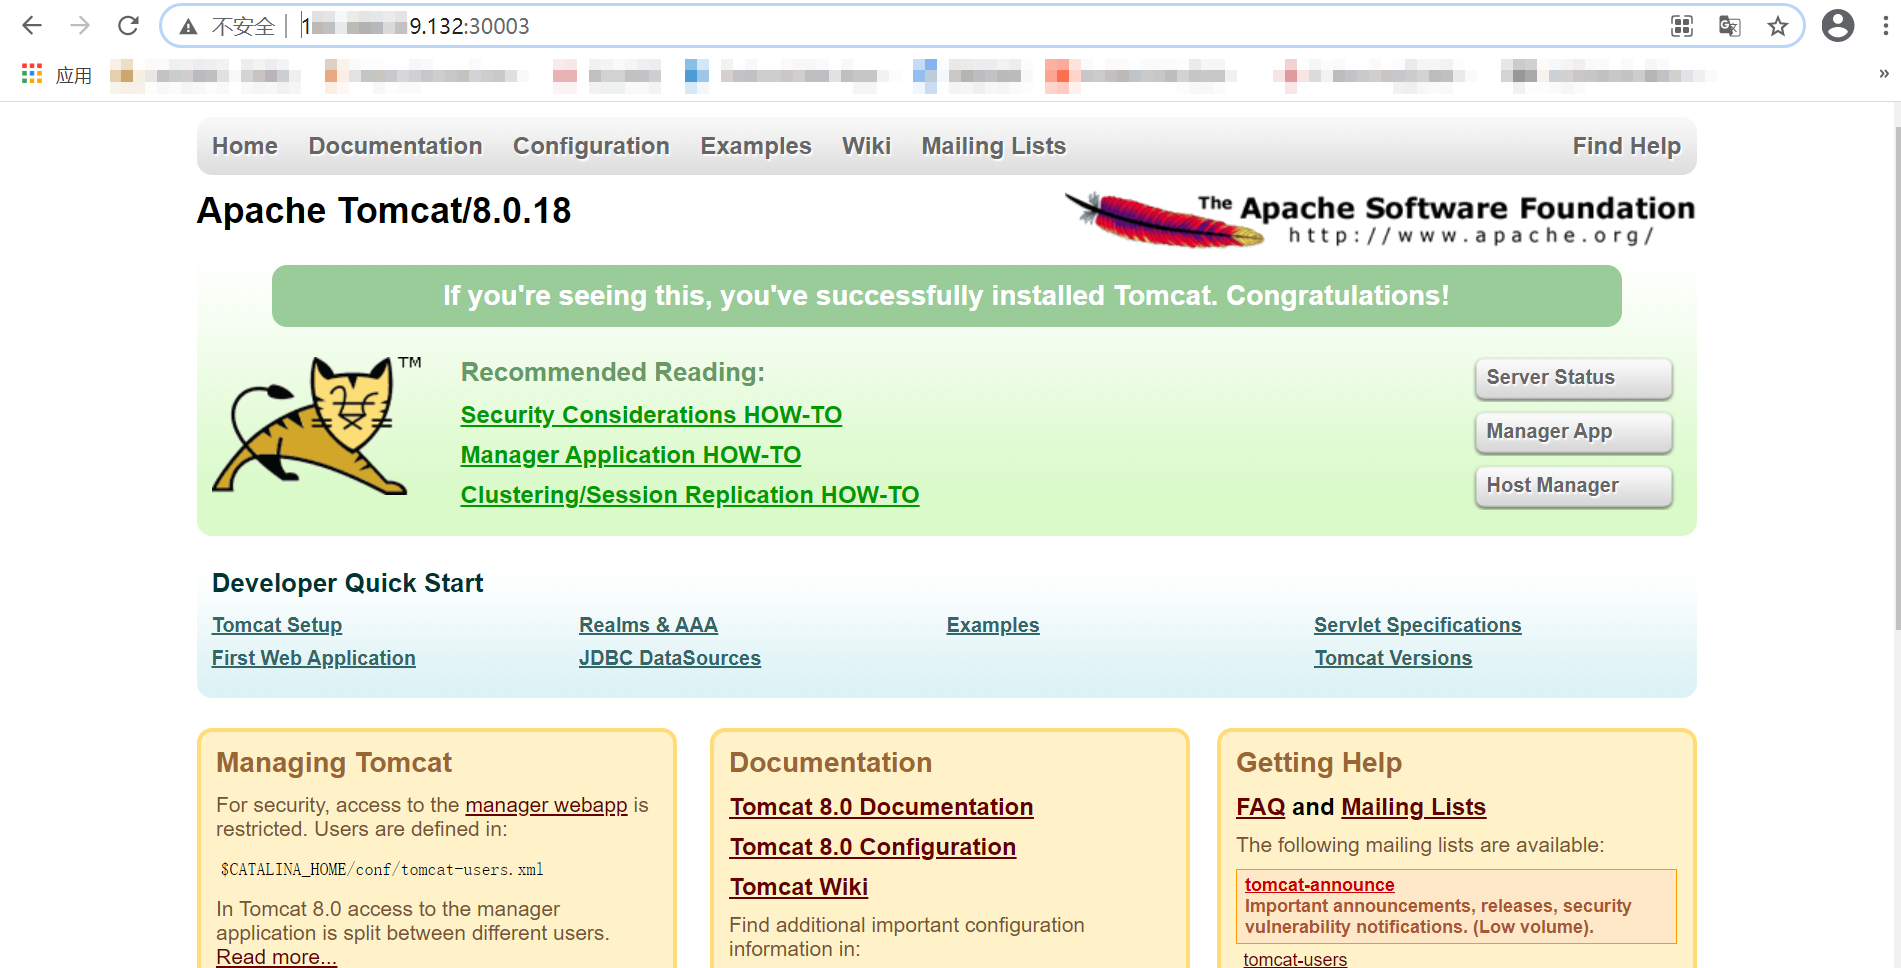Click the page vertical scrollbar

click(x=1896, y=380)
